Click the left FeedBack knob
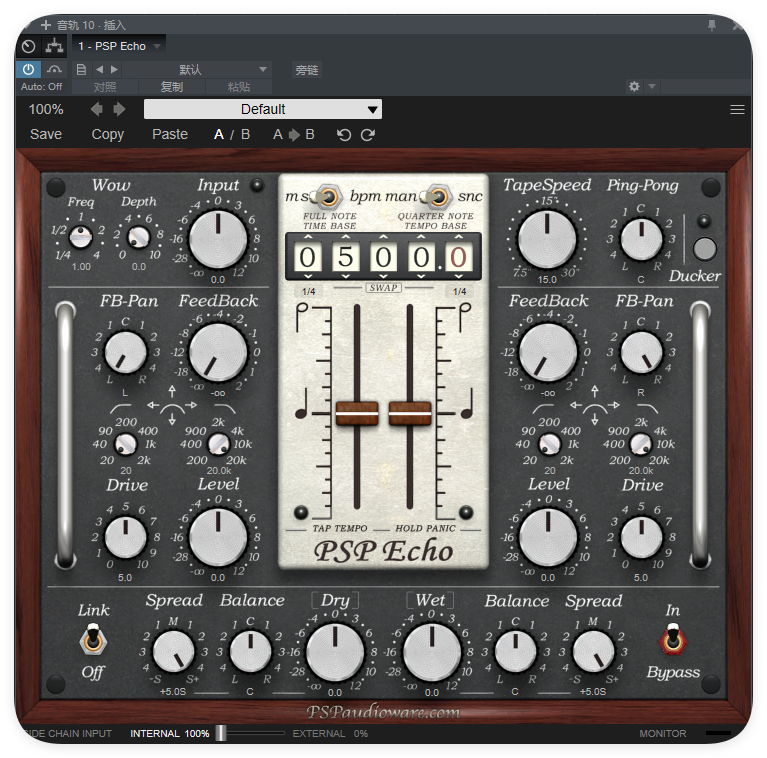Screen dimensions: 767x758 click(x=218, y=352)
